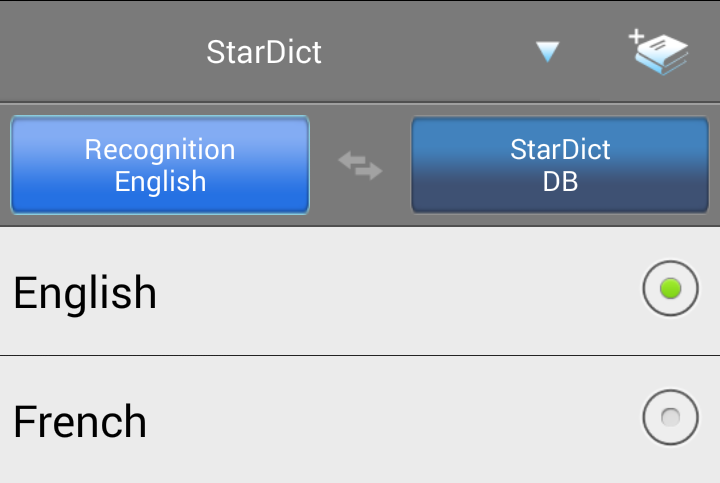720x483 pixels.
Task: Open the dropdown triangle next to StarDict
Action: (x=547, y=52)
